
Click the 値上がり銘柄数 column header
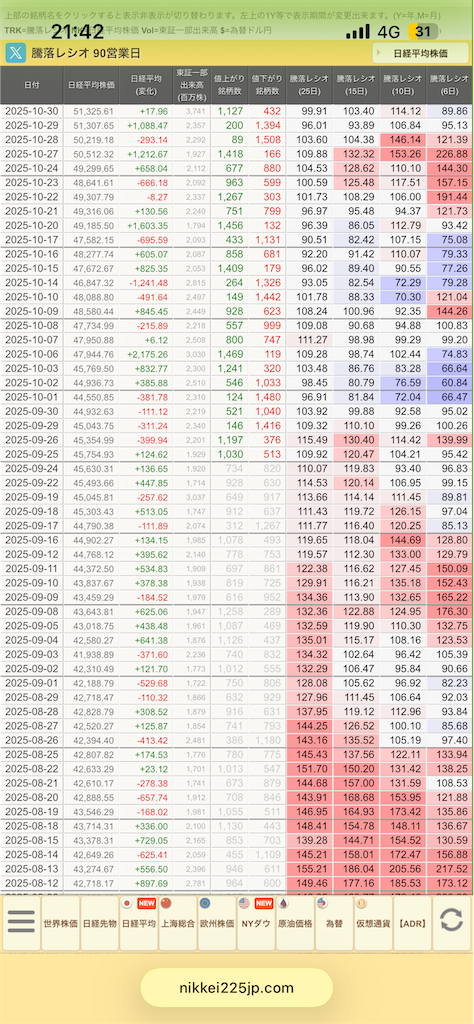(x=229, y=85)
